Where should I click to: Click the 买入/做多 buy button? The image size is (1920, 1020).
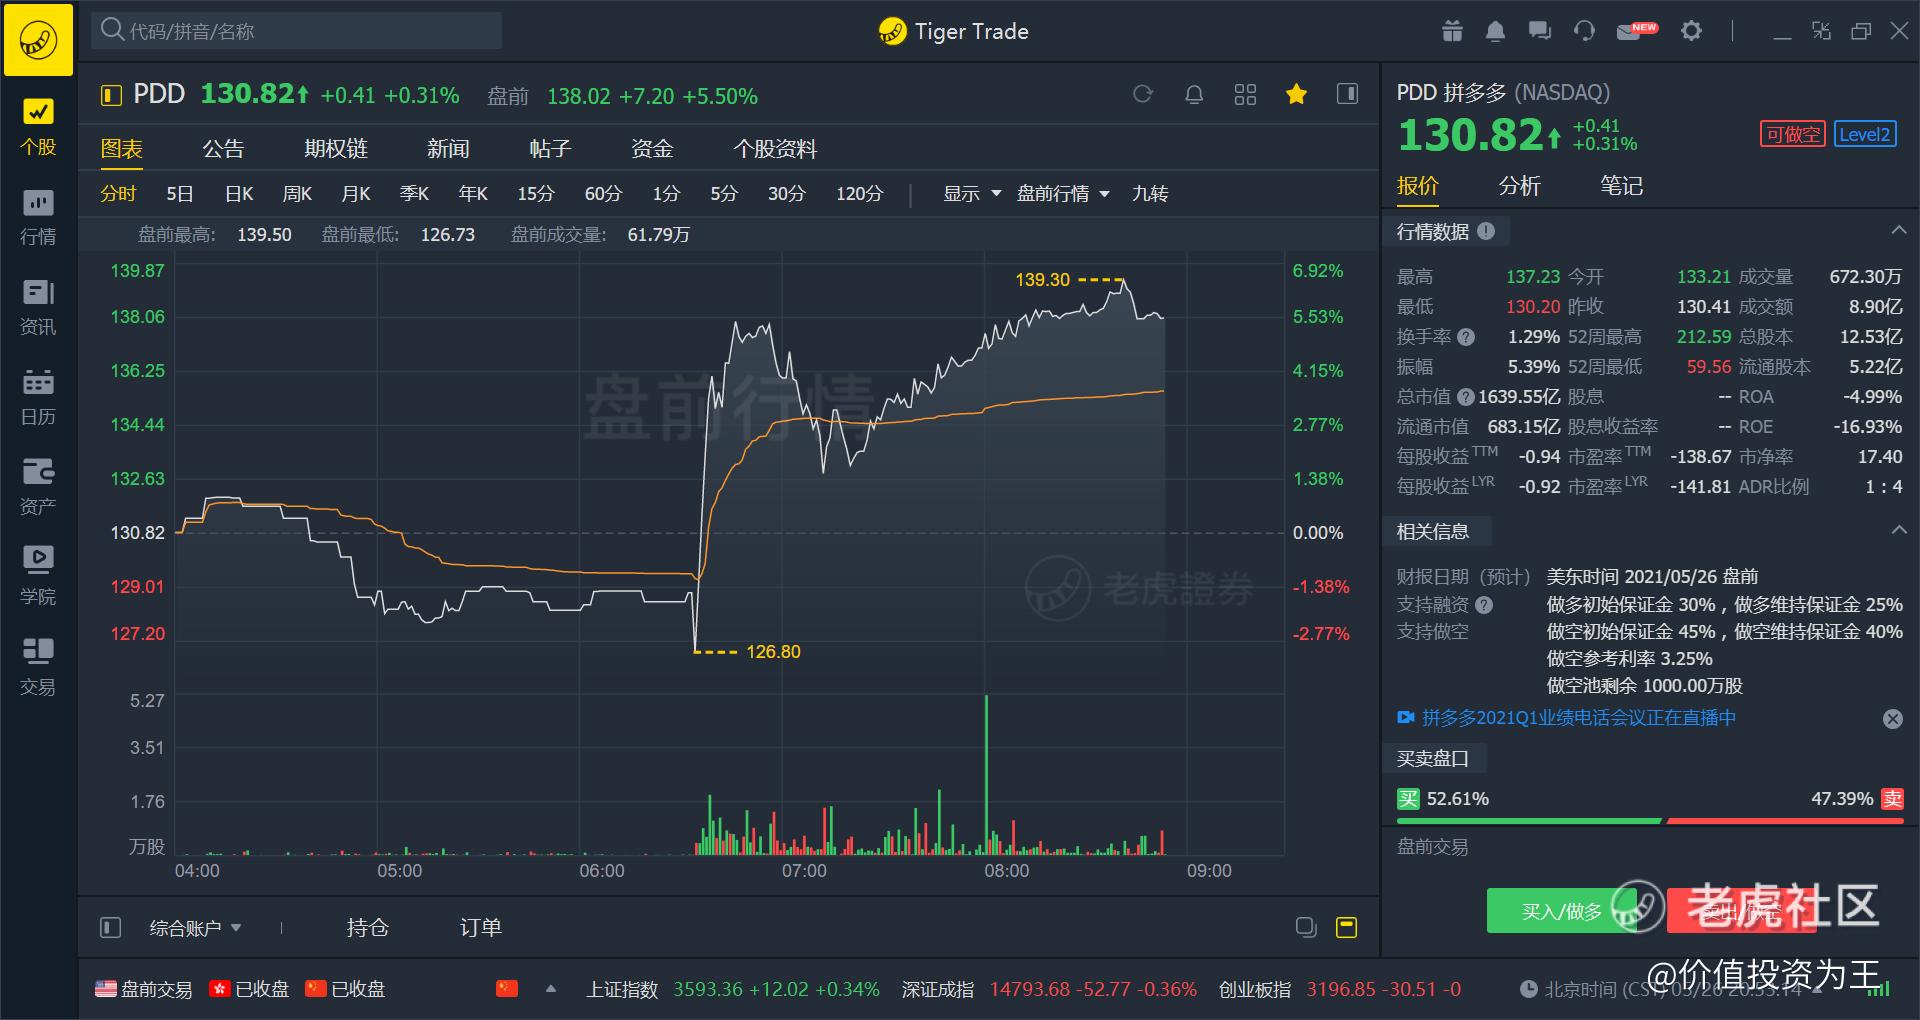[x=1562, y=911]
